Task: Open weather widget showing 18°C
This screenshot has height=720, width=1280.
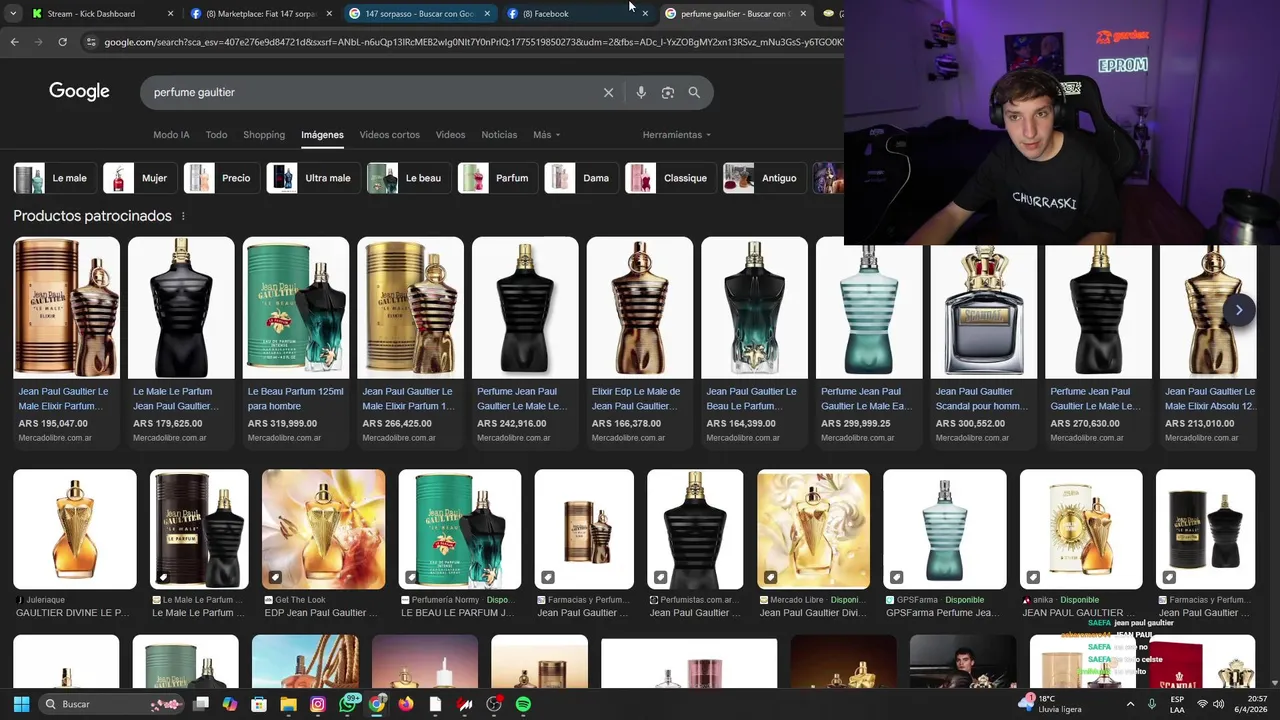Action: point(1051,704)
